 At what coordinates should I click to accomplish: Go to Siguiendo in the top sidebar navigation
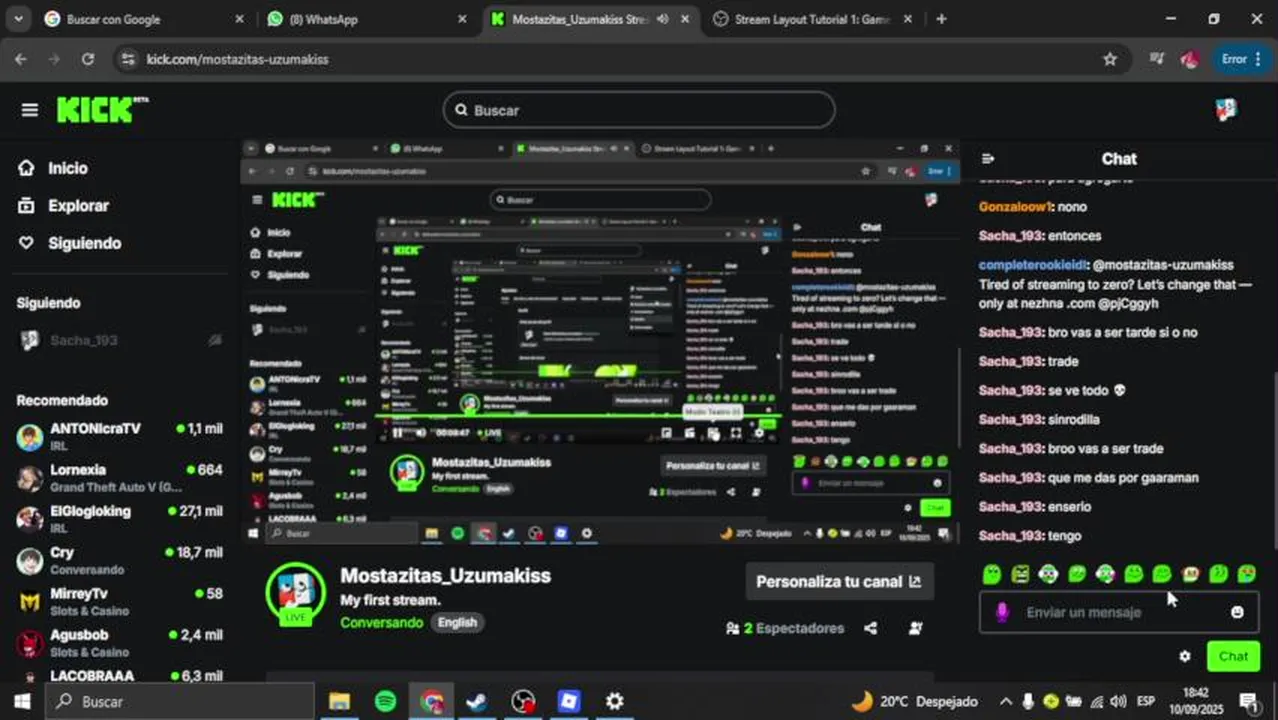[x=84, y=243]
